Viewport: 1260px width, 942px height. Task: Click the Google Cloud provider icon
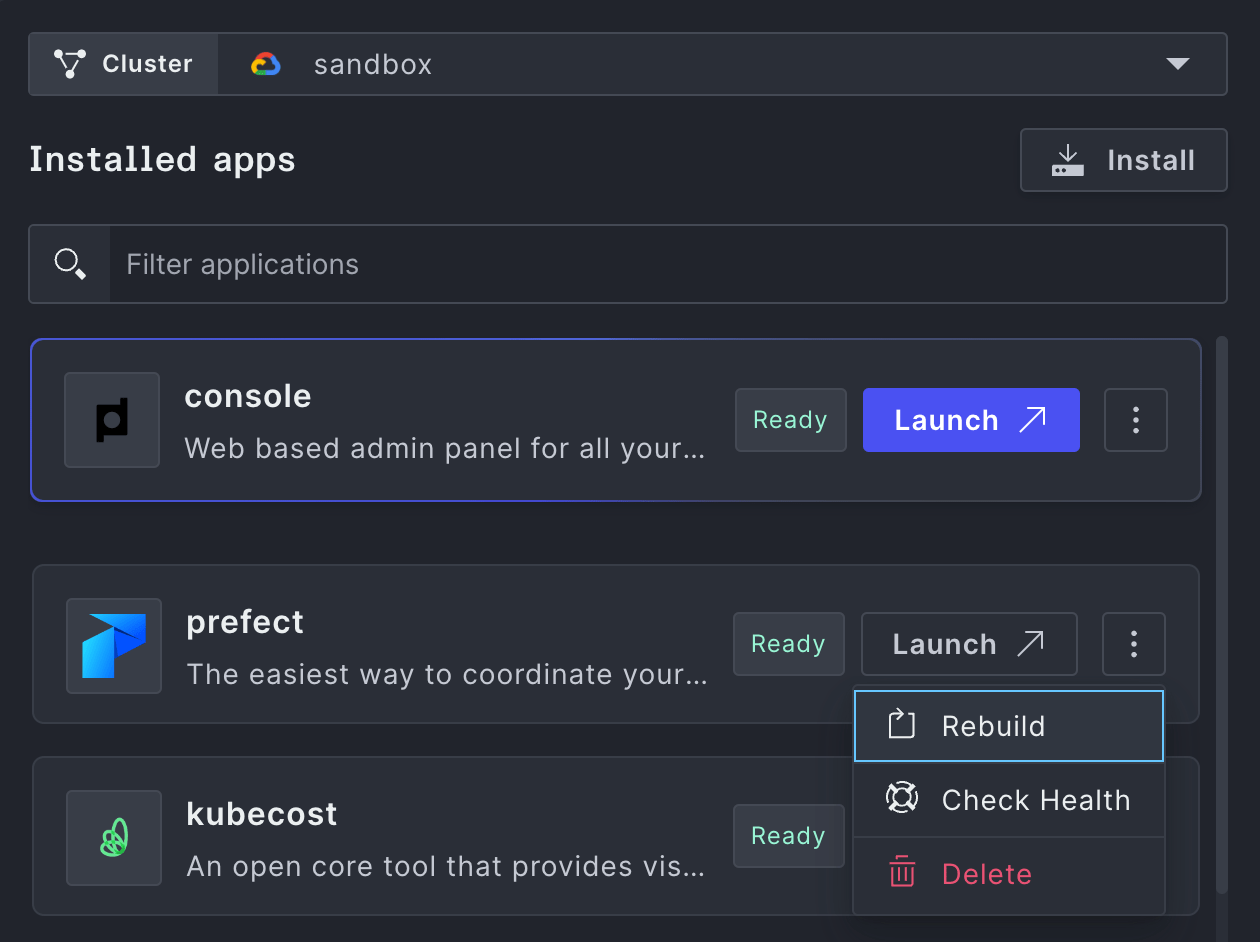tap(266, 65)
